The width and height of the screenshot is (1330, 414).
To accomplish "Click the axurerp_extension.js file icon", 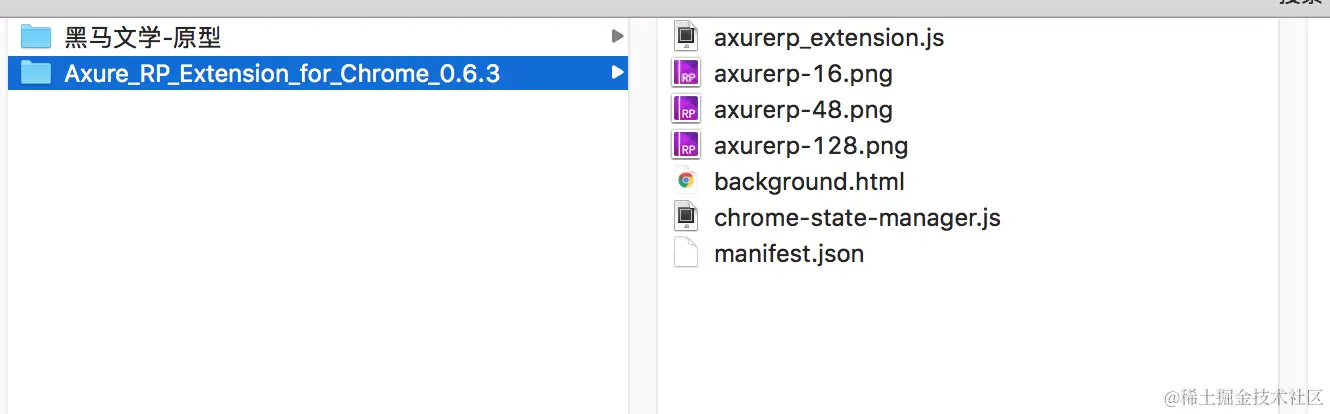I will (x=685, y=37).
